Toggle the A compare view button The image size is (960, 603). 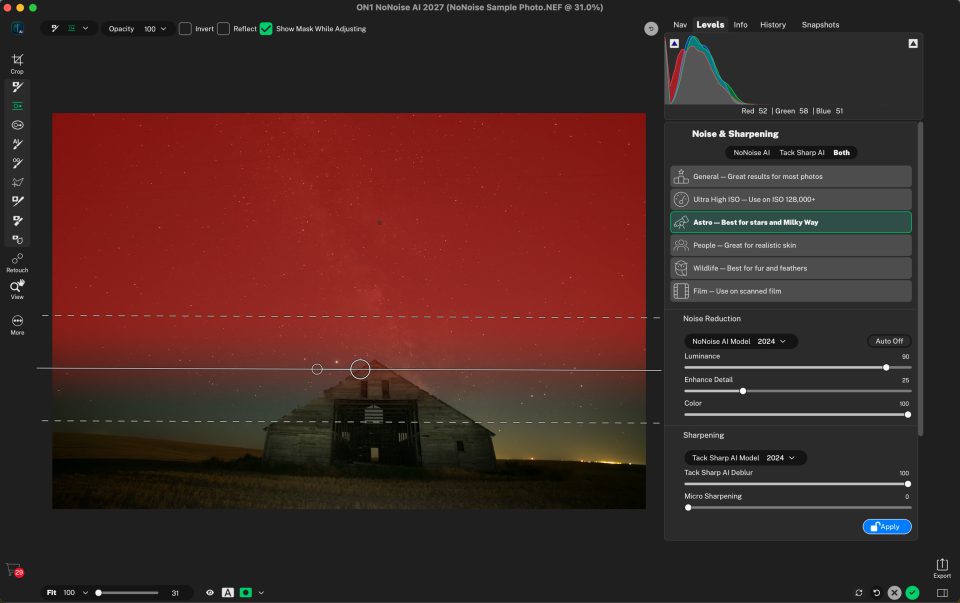(228, 593)
